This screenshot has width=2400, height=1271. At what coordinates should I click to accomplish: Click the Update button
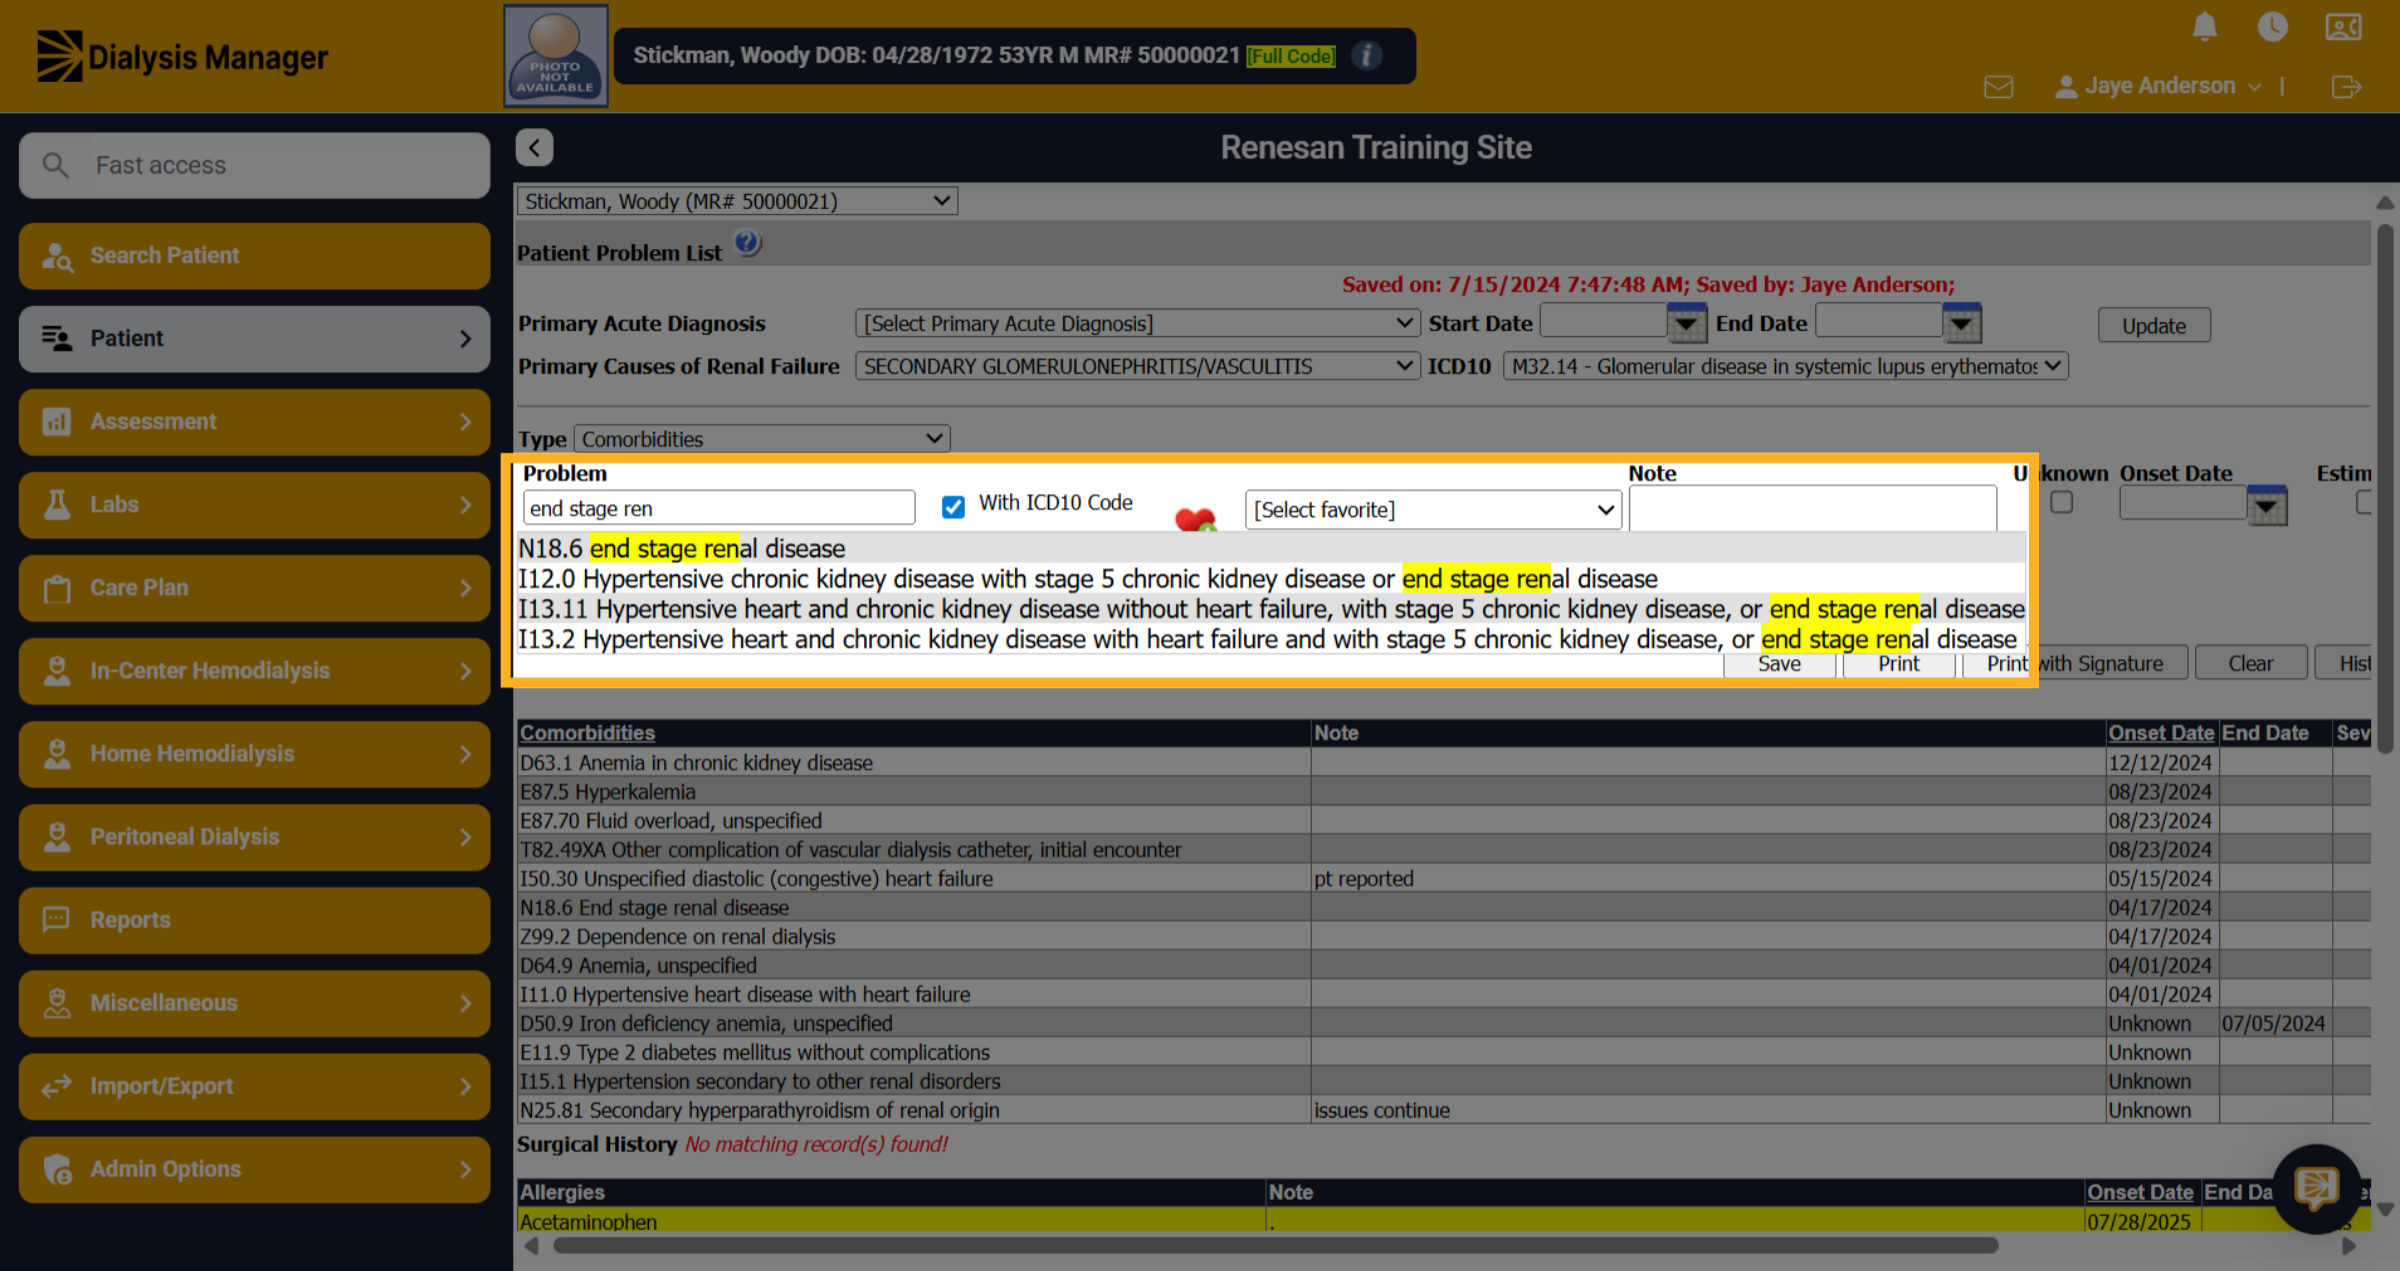(2153, 325)
